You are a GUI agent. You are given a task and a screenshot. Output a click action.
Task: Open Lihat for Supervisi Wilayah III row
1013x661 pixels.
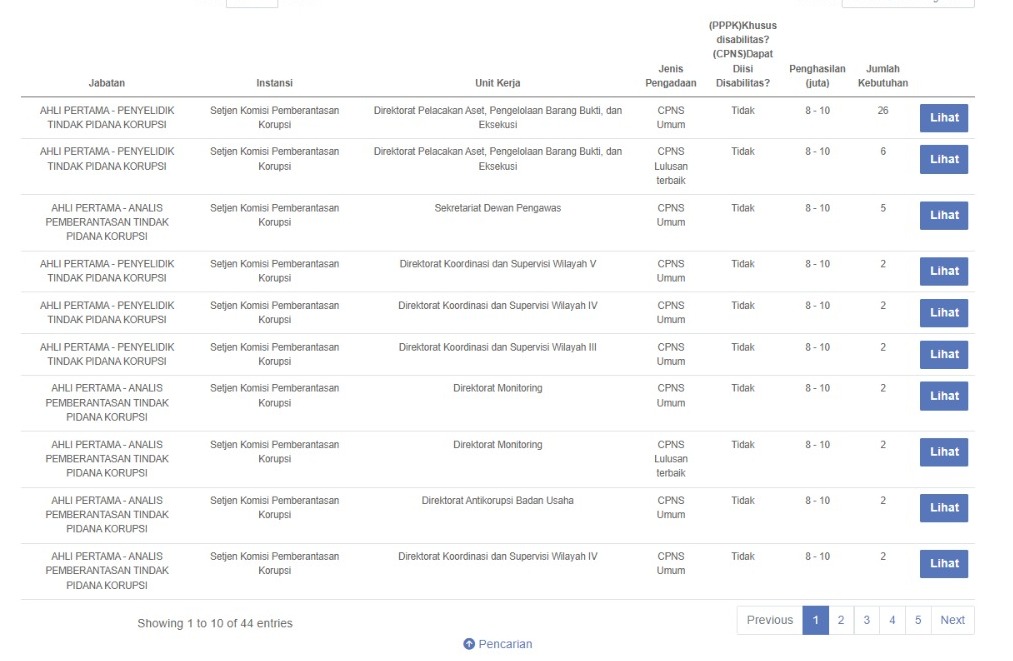point(944,354)
